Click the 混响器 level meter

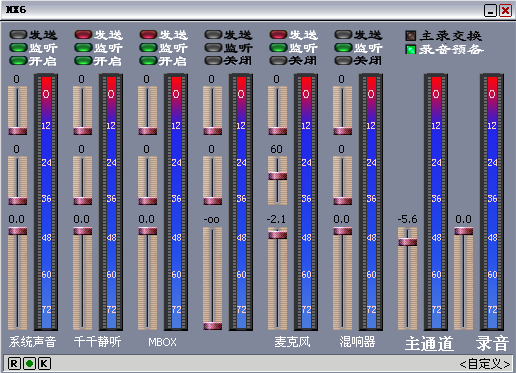click(371, 202)
